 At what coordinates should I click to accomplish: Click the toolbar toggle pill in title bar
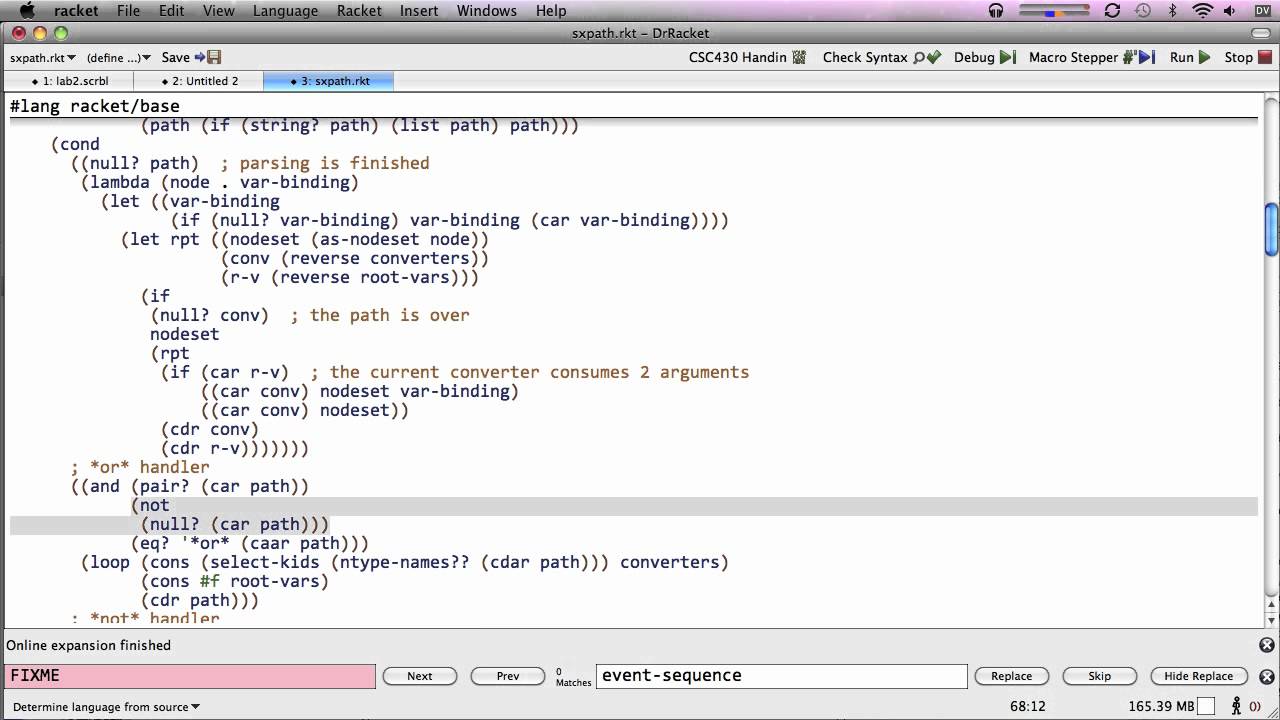pyautogui.click(x=1260, y=33)
